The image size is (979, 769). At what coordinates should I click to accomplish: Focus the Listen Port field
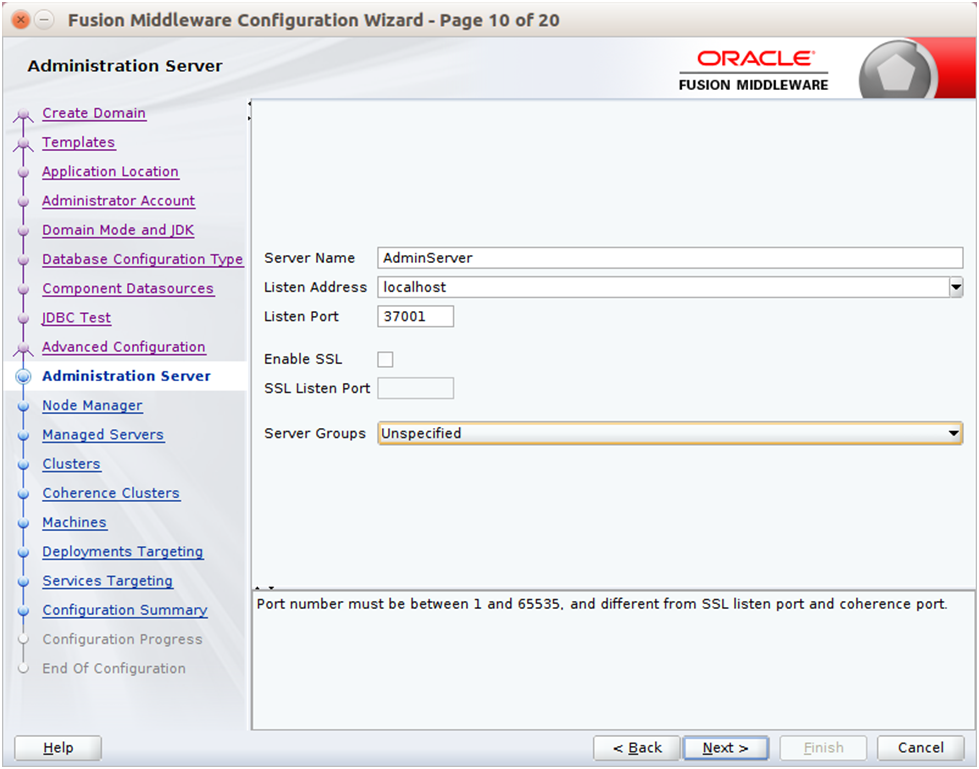415,316
